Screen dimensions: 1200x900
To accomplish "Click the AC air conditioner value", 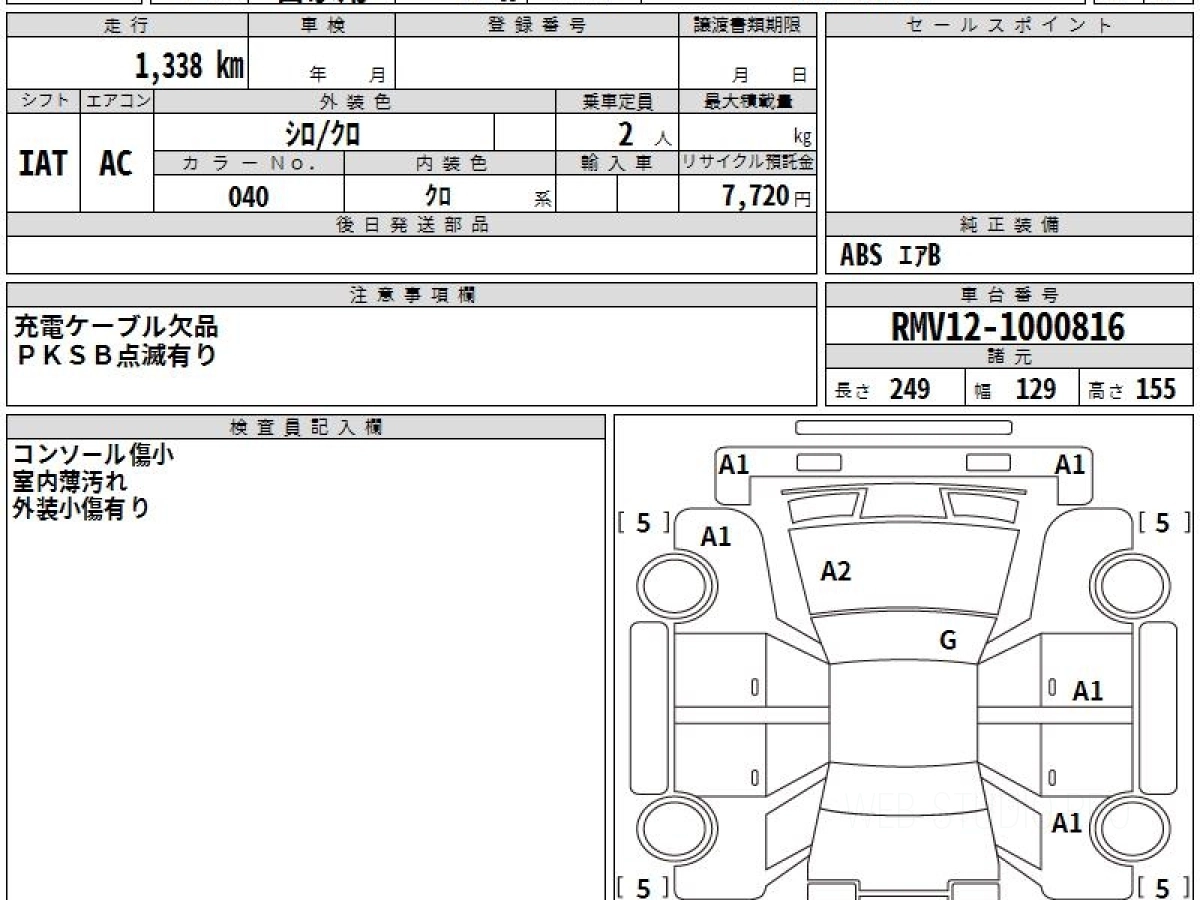I will (116, 164).
